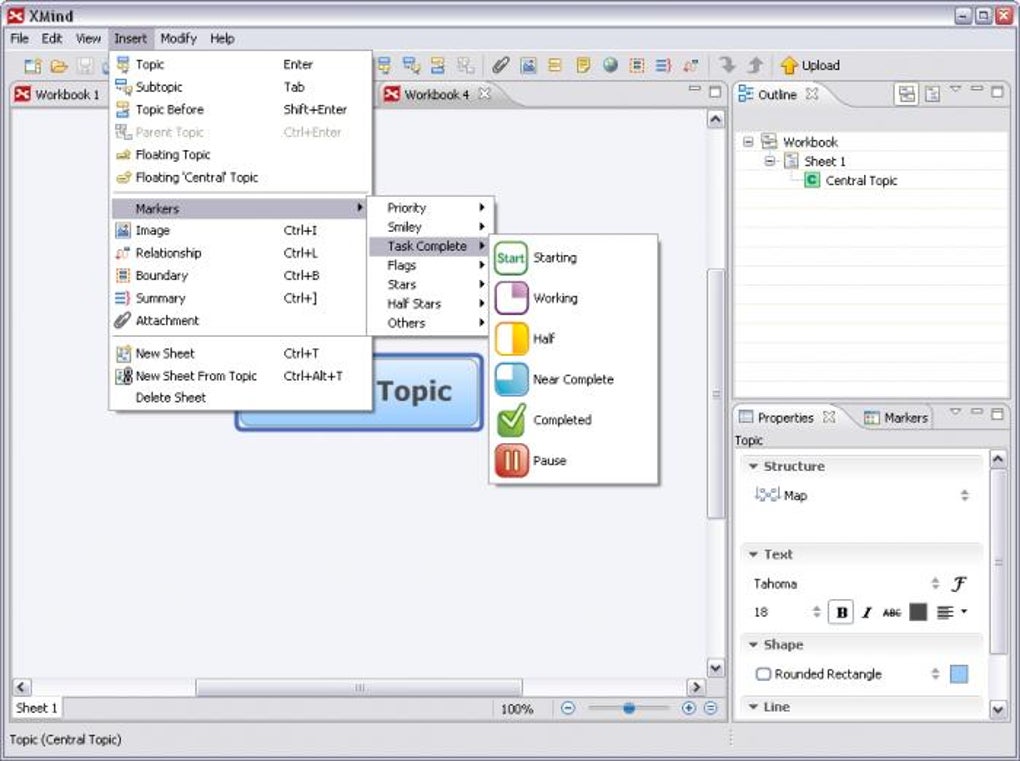
Task: Toggle strikethrough ABC formatting
Action: click(x=891, y=613)
